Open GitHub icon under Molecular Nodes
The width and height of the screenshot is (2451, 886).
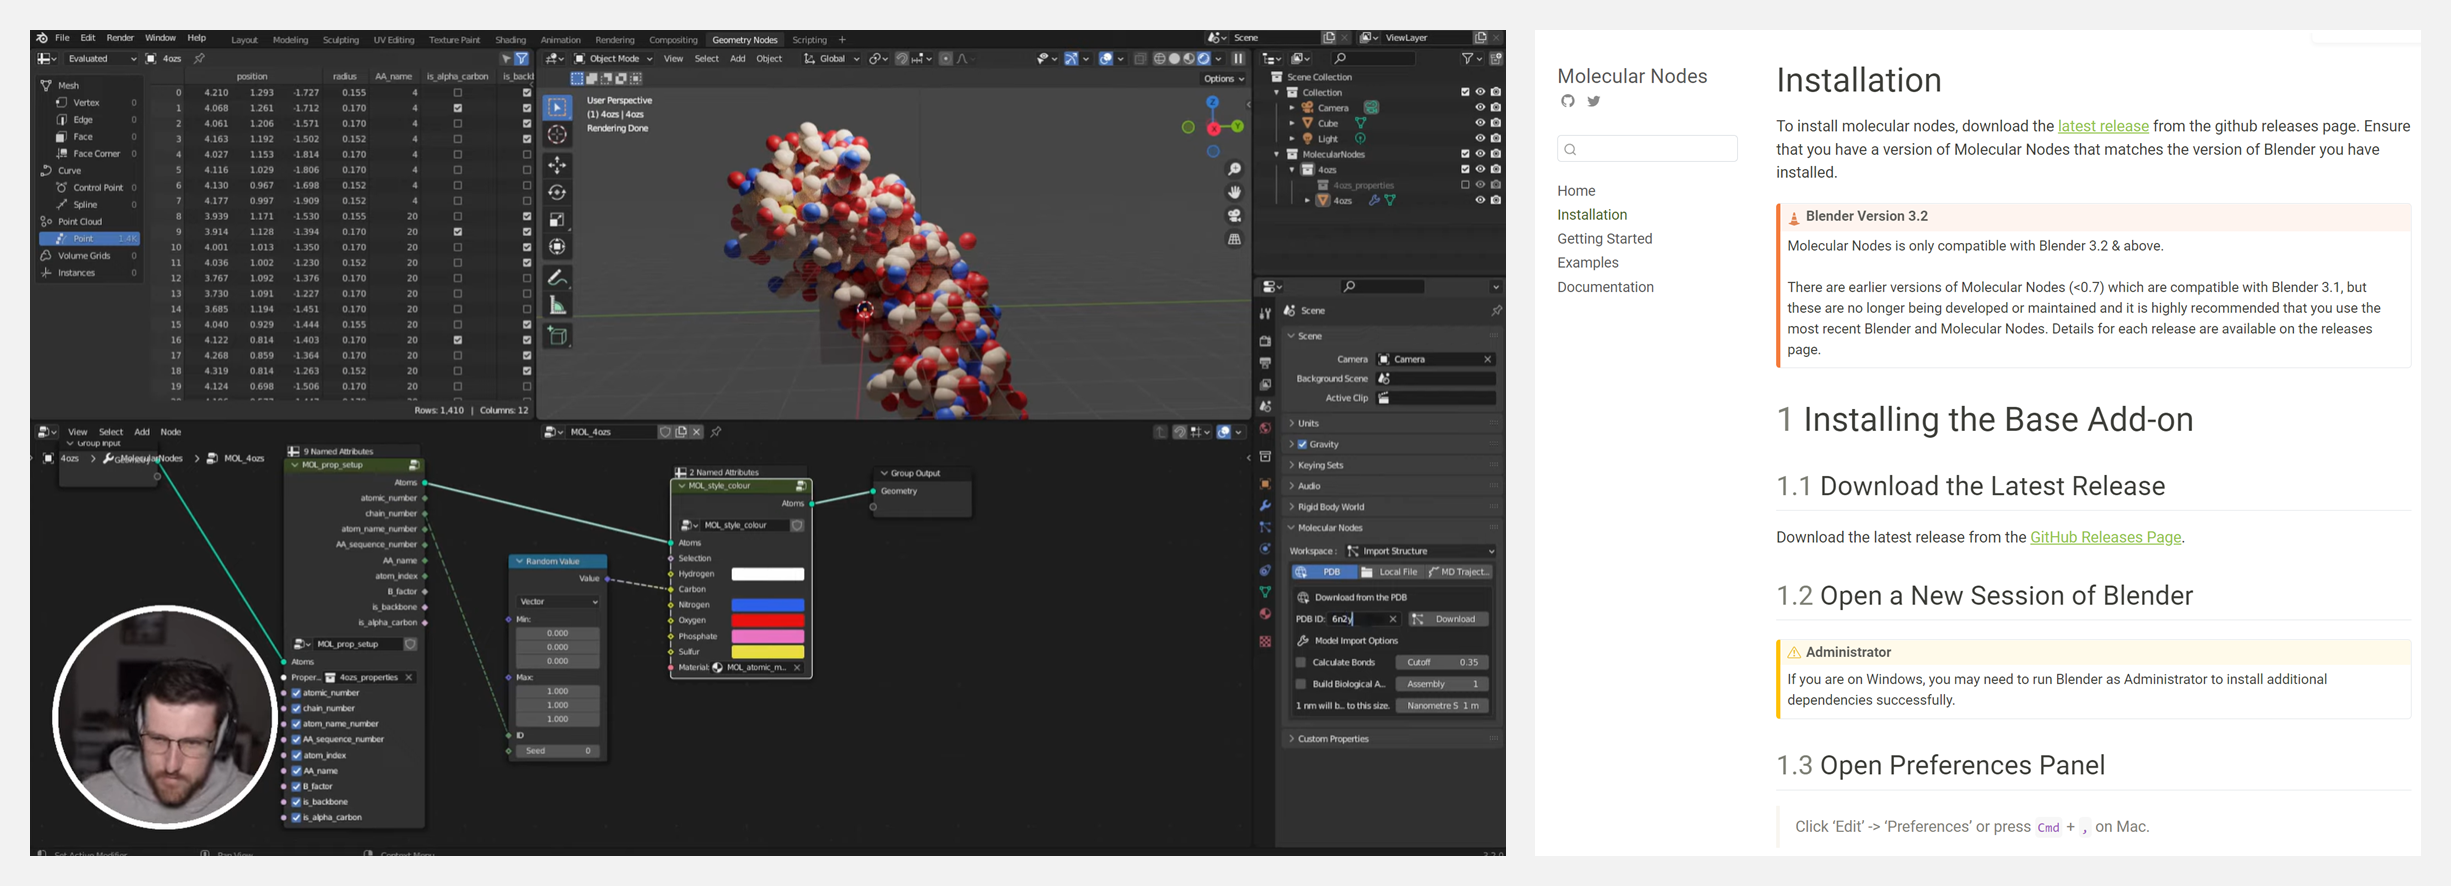pyautogui.click(x=1568, y=101)
